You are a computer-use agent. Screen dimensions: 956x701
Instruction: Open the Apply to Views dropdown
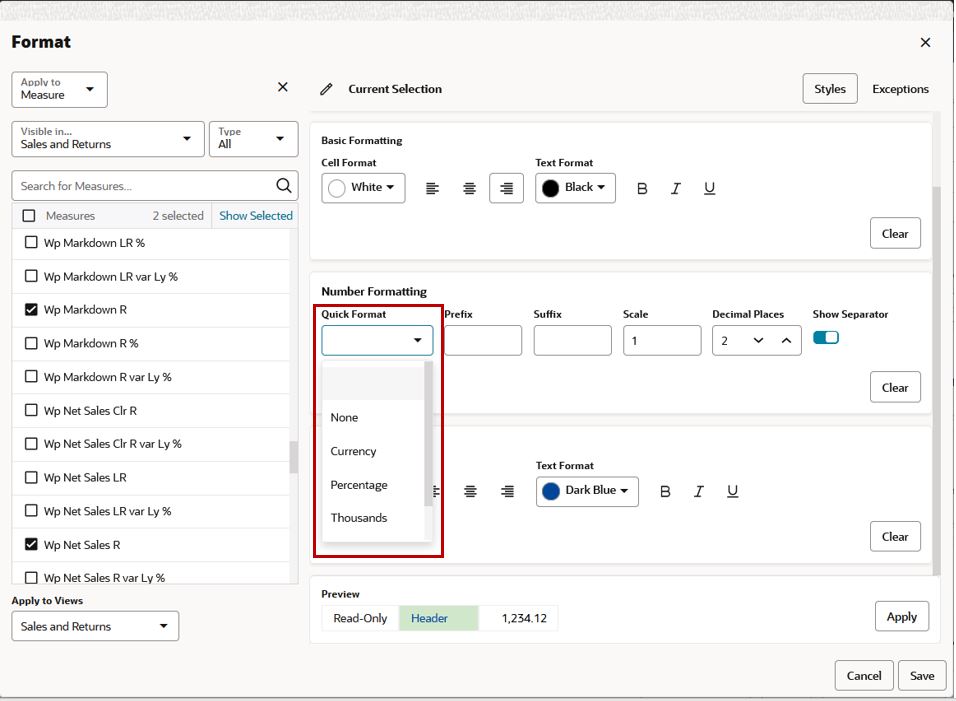(x=95, y=626)
